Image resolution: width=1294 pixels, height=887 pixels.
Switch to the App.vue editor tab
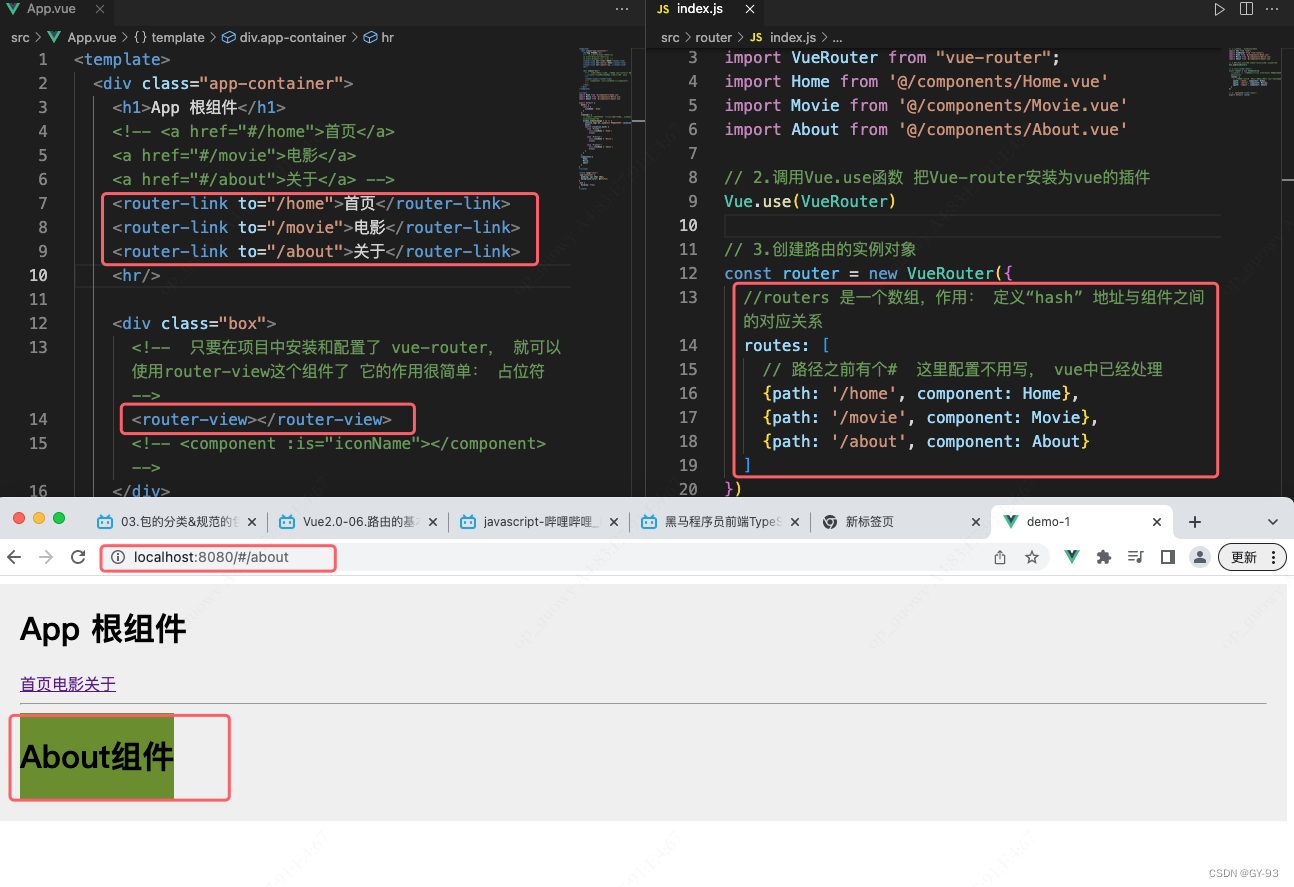point(51,9)
